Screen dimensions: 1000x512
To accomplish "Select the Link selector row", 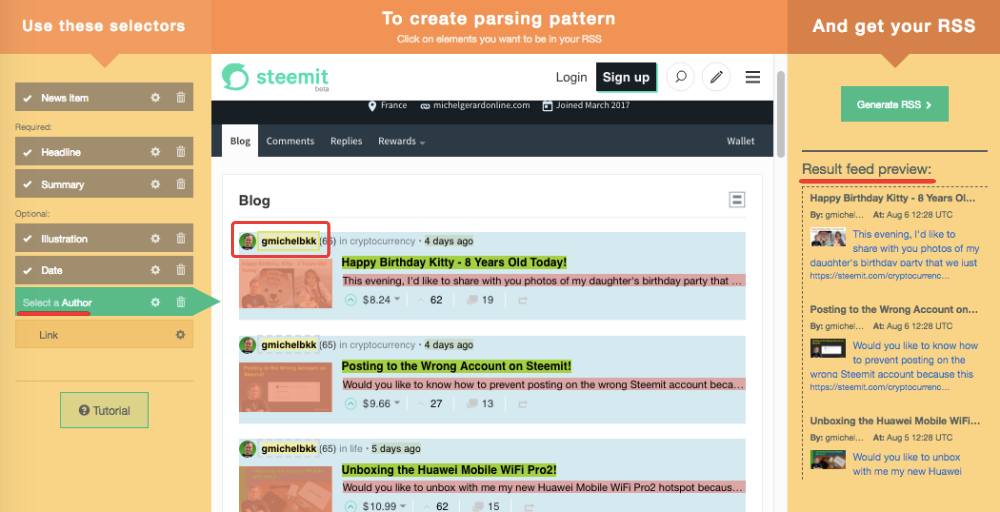I will [104, 334].
